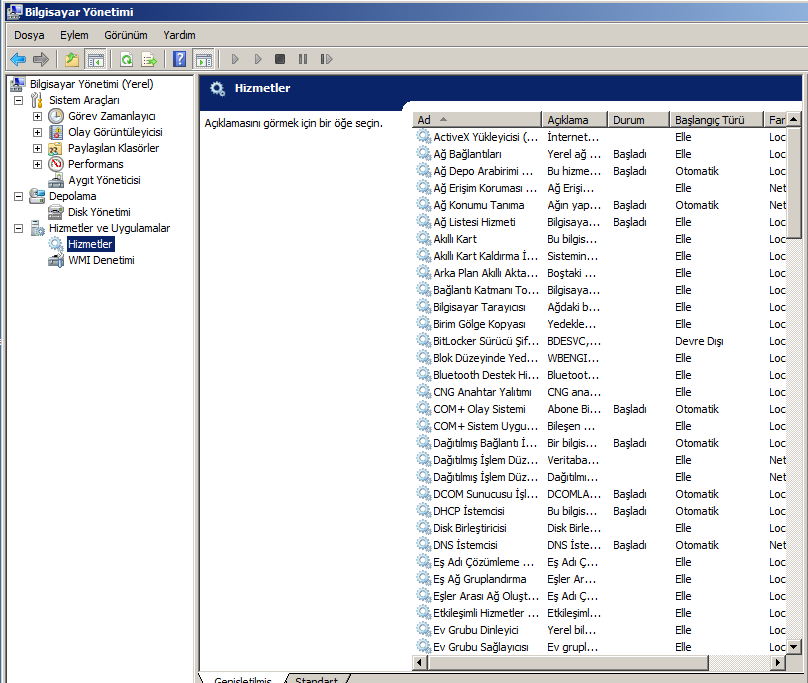The height and width of the screenshot is (683, 808).
Task: Select the ActiveX Yükleyicisi service row
Action: (x=600, y=137)
